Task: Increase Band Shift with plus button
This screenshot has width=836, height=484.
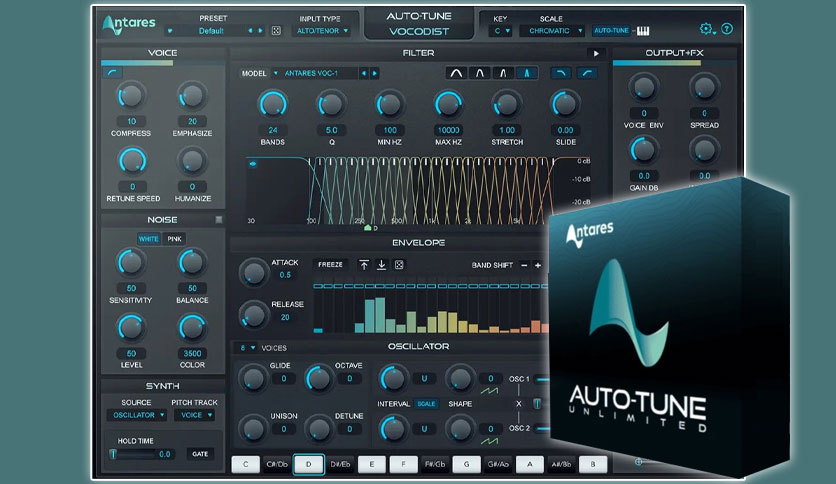Action: [x=537, y=265]
